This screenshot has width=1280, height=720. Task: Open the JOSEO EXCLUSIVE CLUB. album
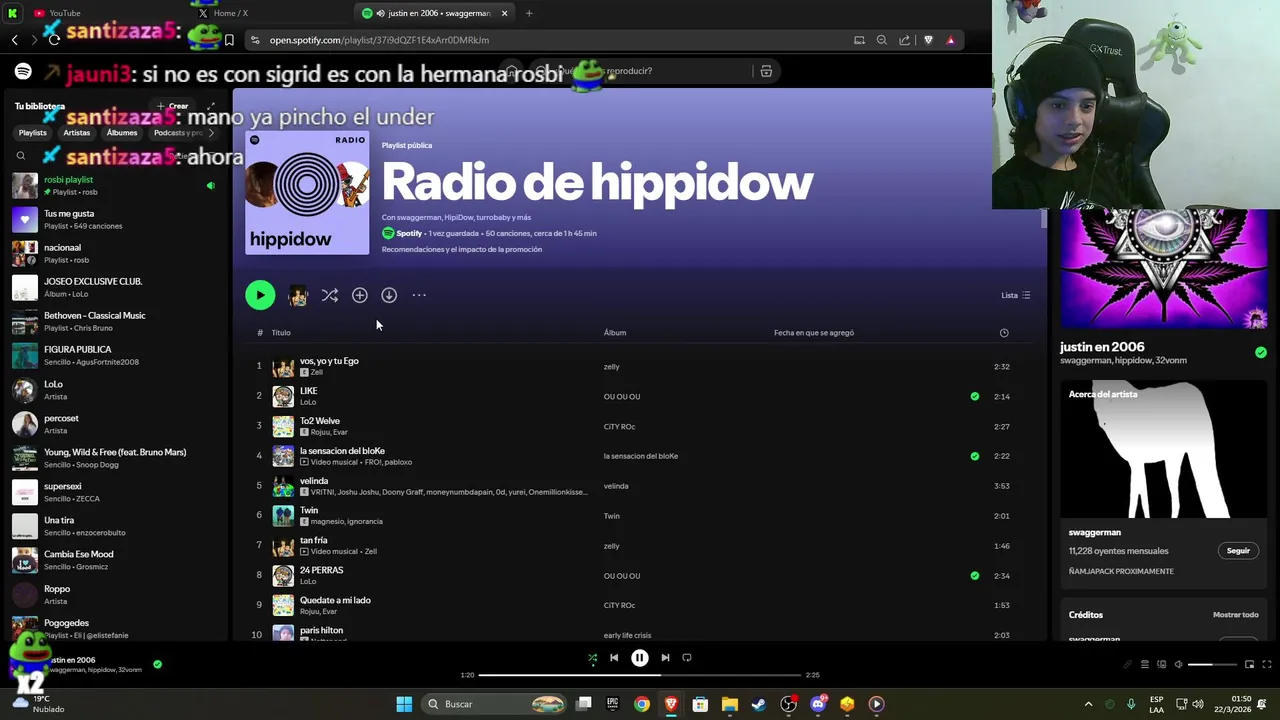118,287
